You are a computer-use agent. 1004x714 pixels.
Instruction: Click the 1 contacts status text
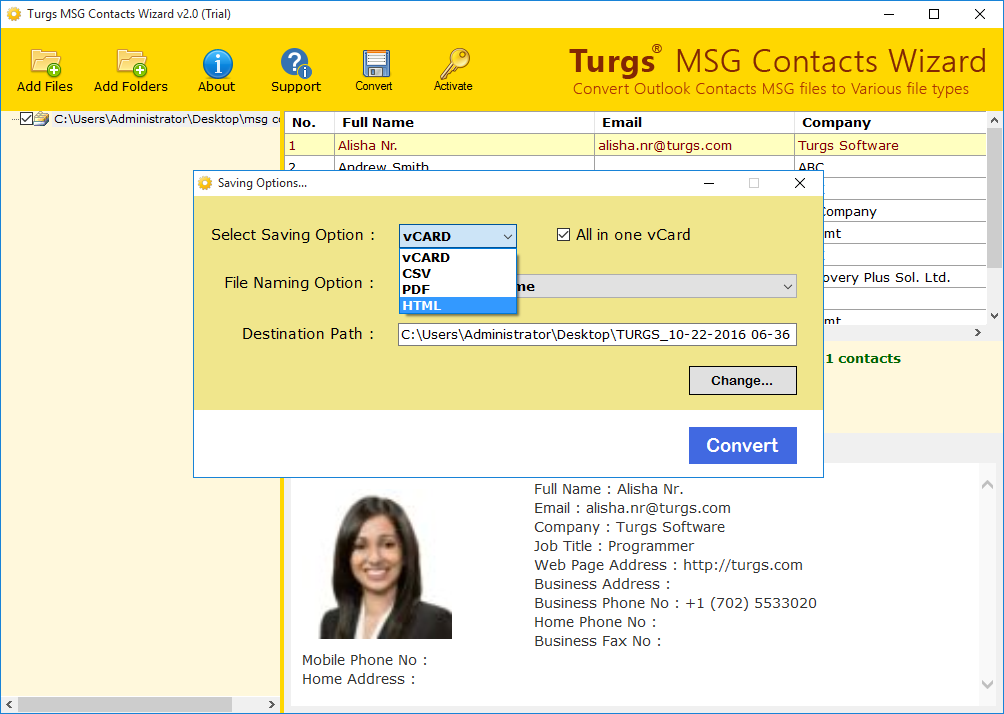(863, 359)
